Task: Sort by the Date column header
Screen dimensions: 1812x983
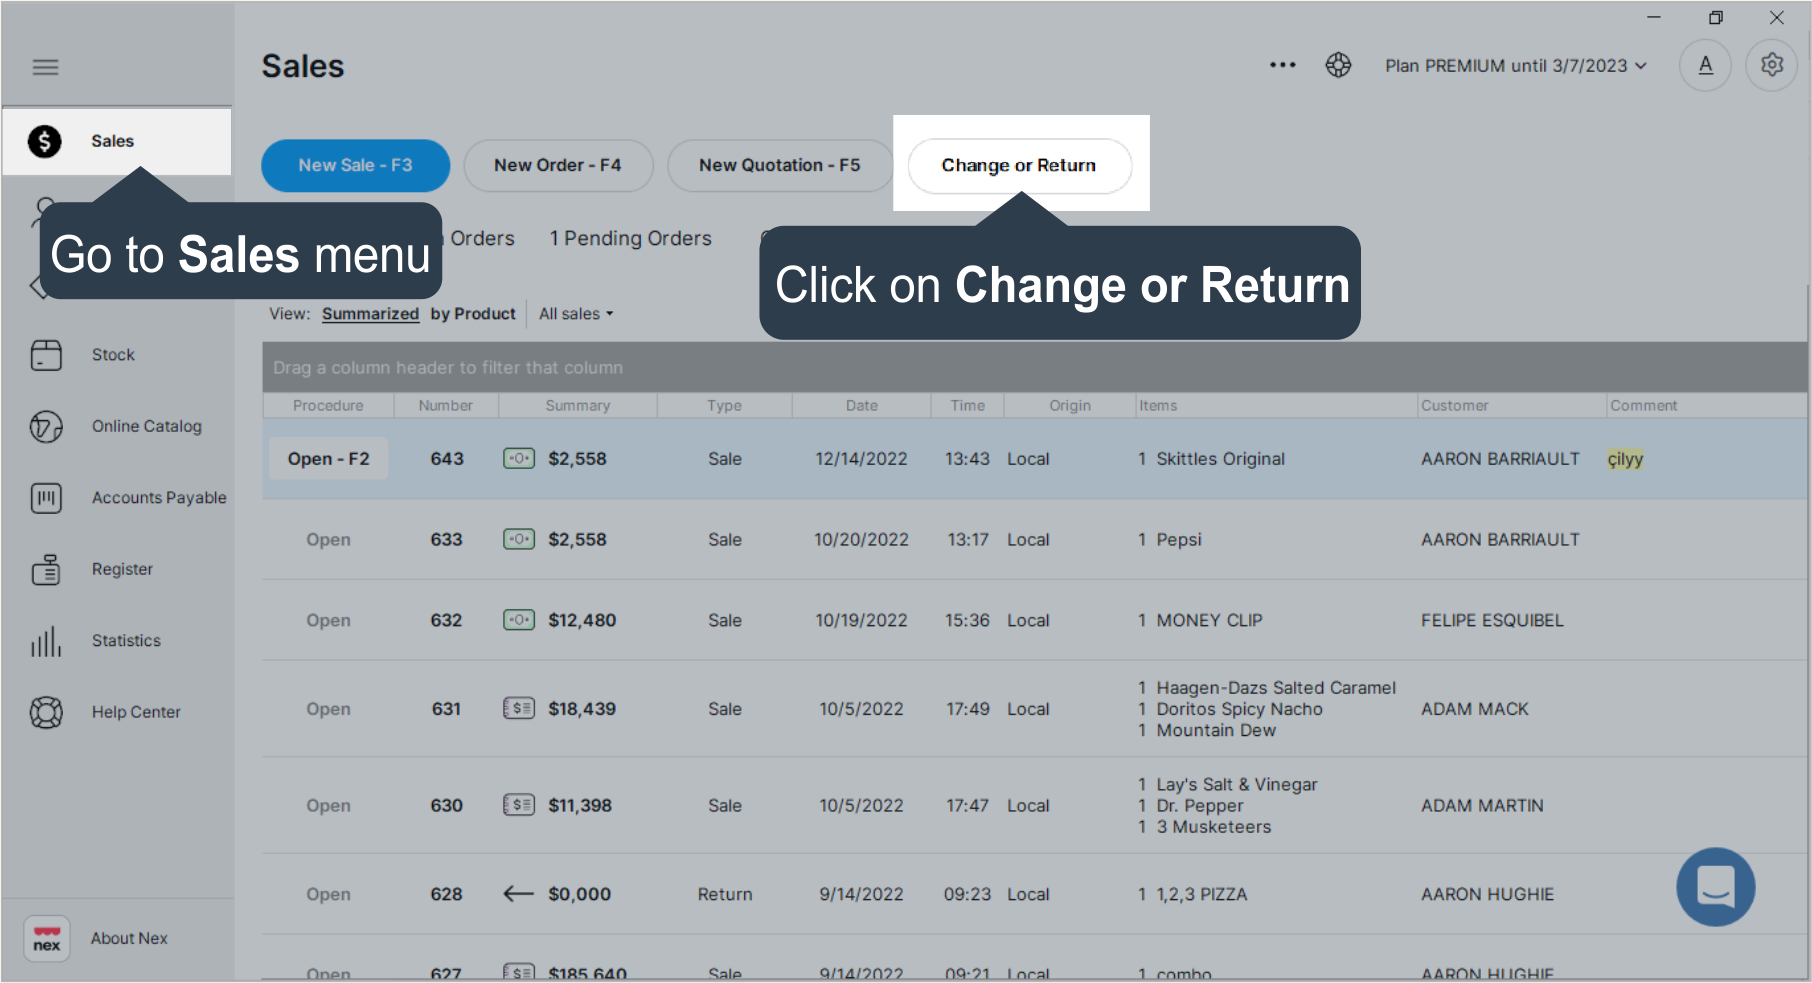Action: [x=861, y=406]
